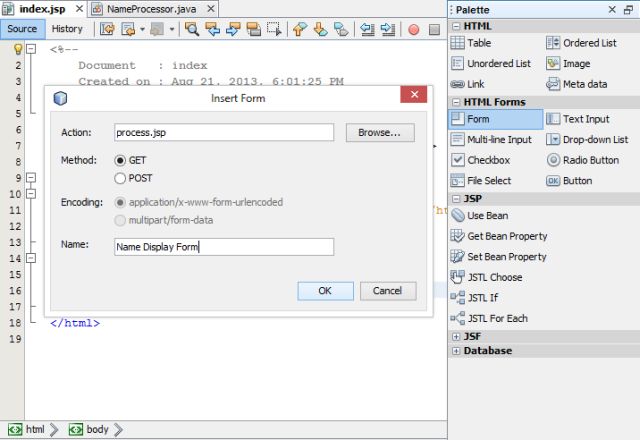This screenshot has width=640, height=440.
Task: Select Form item in HTML Forms
Action: (496, 119)
